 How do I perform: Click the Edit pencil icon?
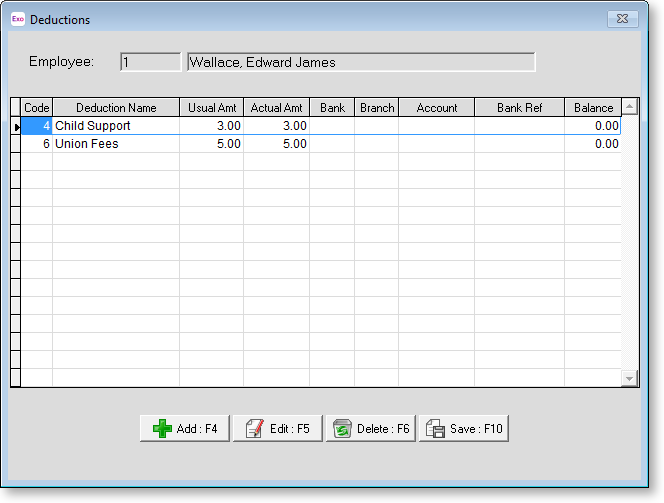click(255, 429)
